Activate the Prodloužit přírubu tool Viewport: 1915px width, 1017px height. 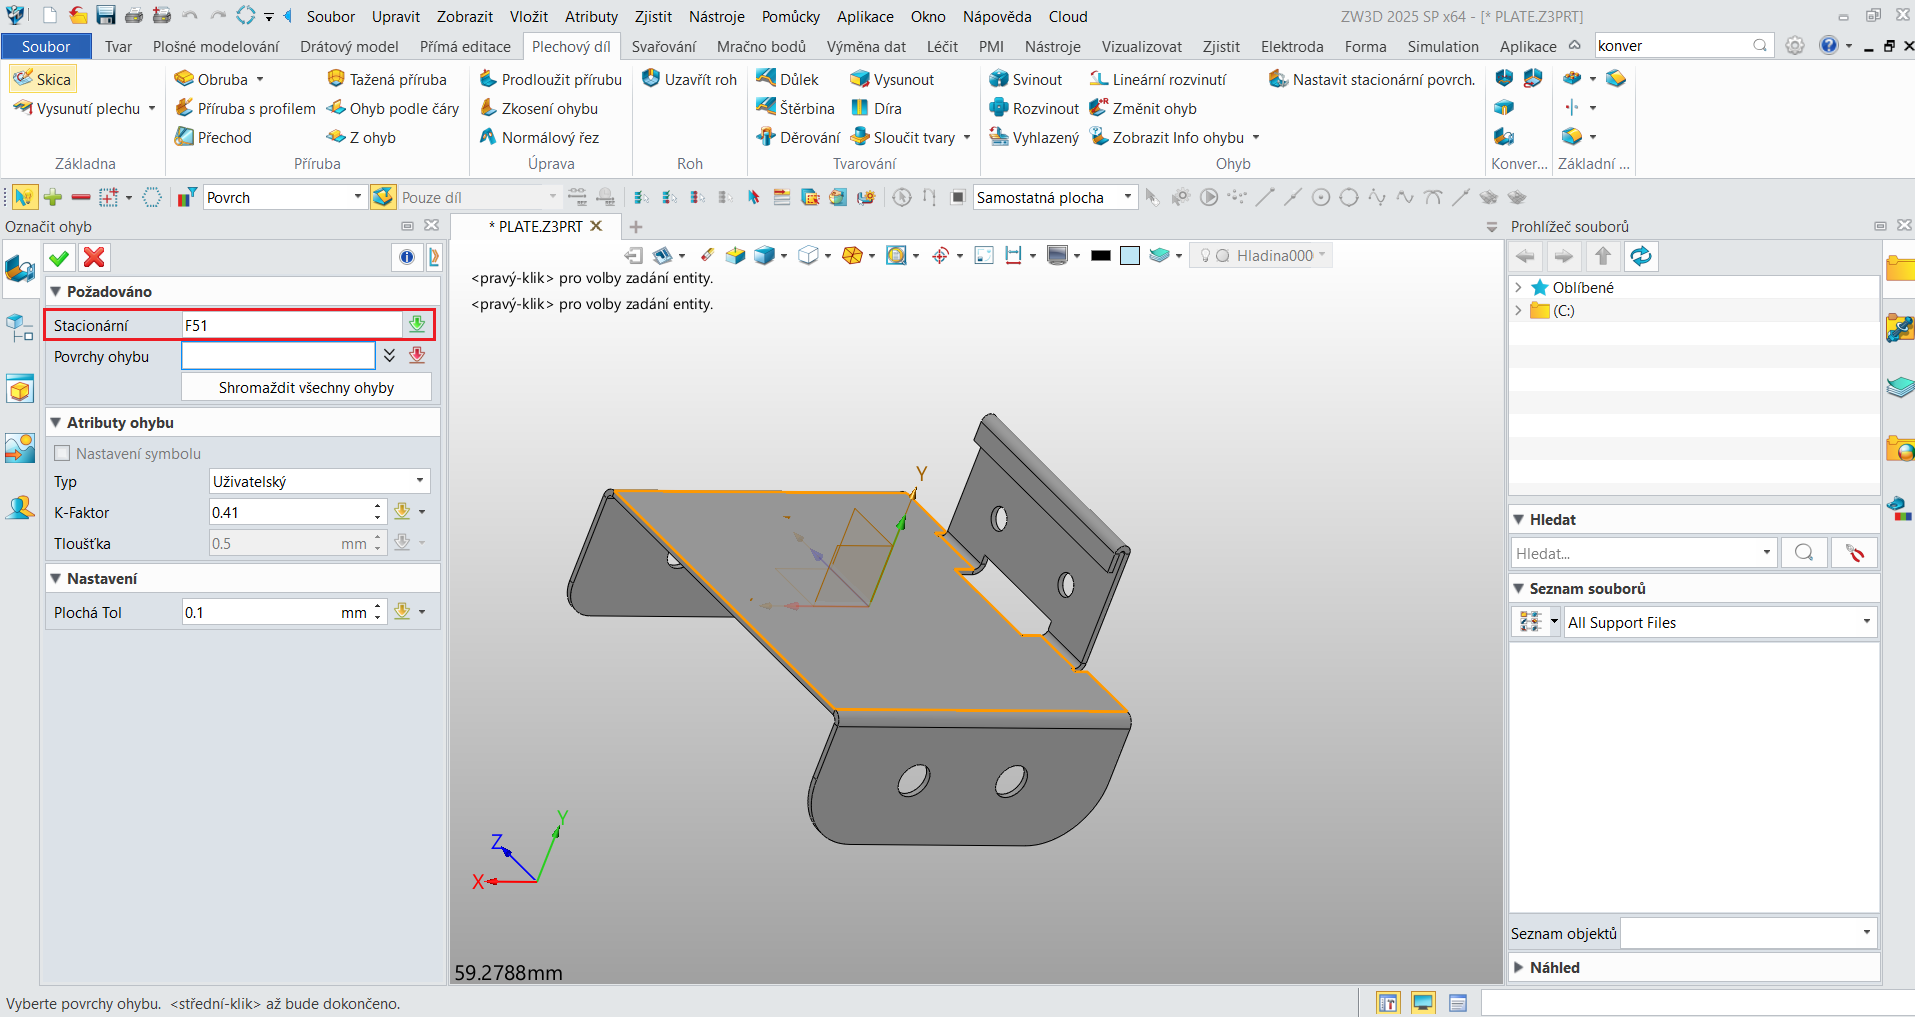point(550,79)
